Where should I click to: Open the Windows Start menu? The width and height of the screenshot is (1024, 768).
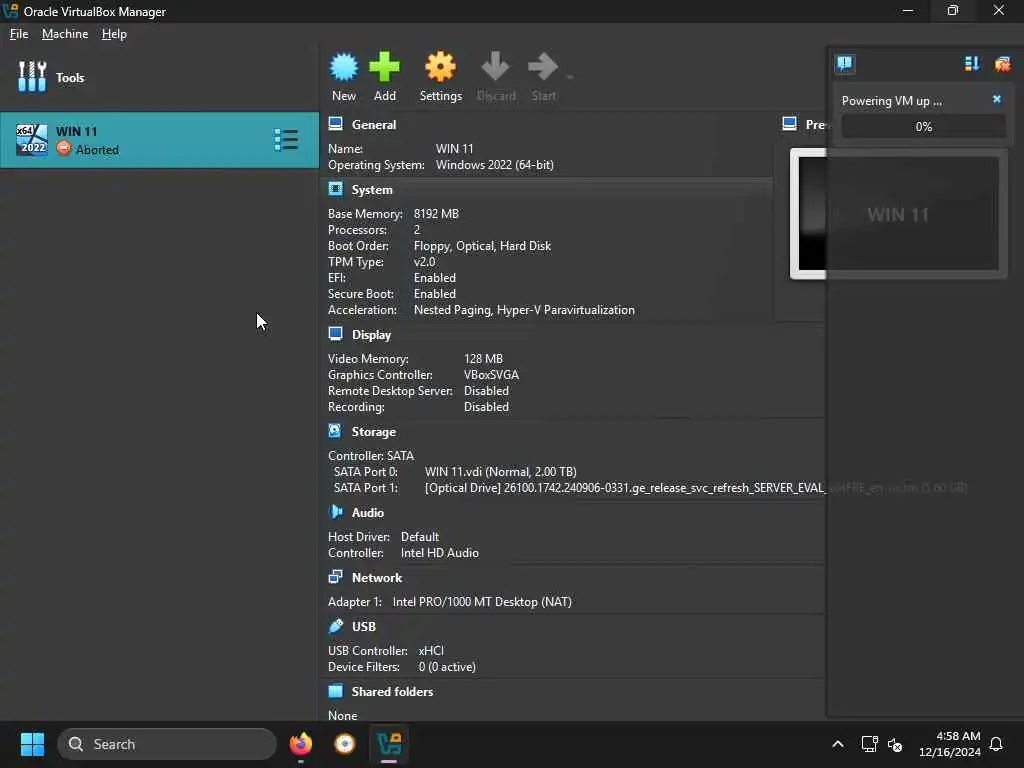pos(32,744)
